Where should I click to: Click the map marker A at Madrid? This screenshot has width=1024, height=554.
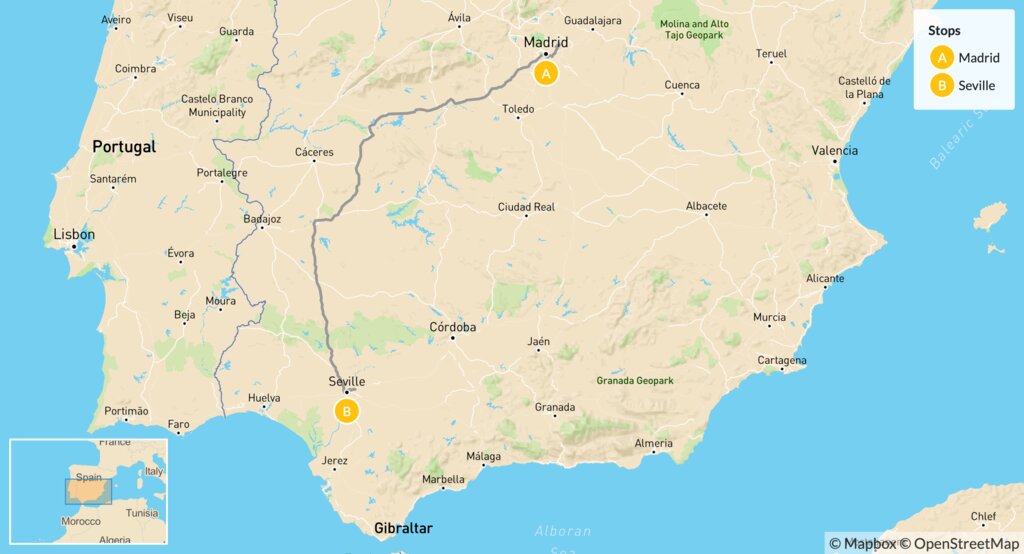(x=546, y=73)
